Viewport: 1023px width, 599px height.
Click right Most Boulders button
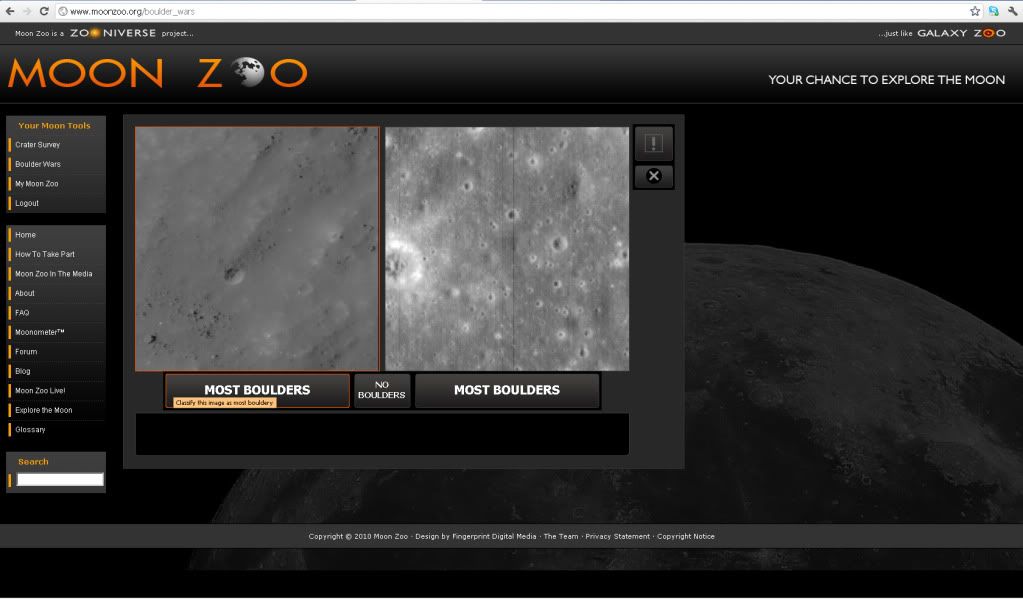click(x=507, y=390)
